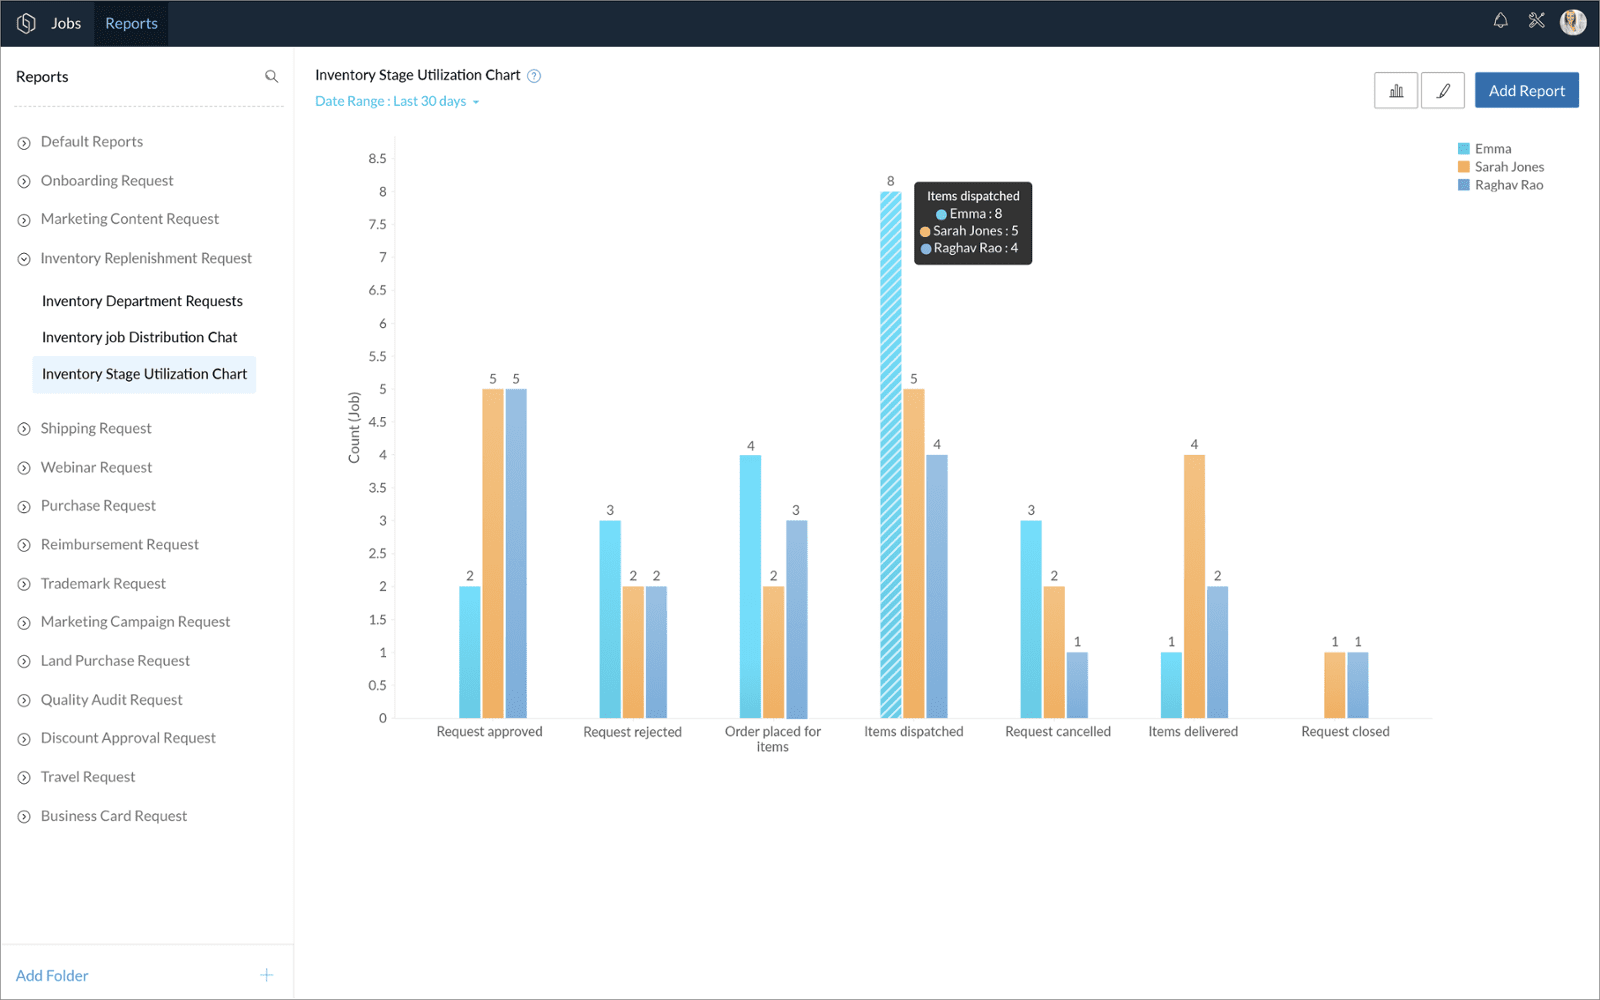Click the search icon in Reports panel
Viewport: 1600px width, 1000px height.
(271, 77)
